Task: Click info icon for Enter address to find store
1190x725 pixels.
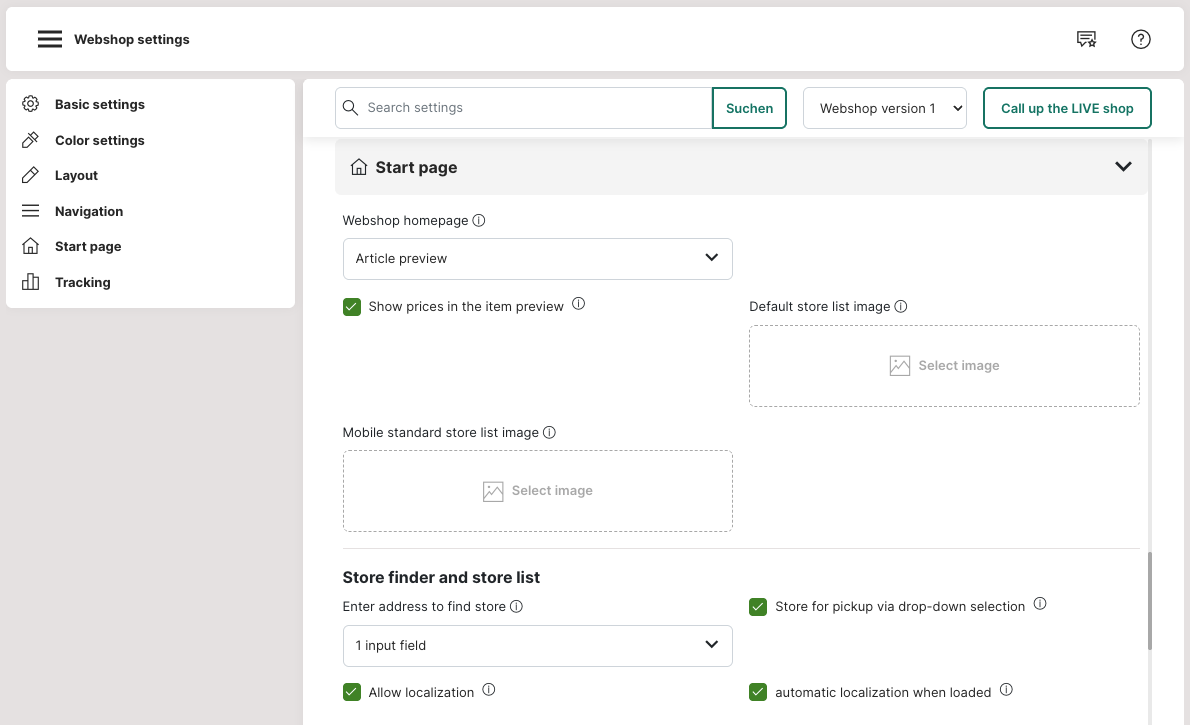Action: coord(517,606)
